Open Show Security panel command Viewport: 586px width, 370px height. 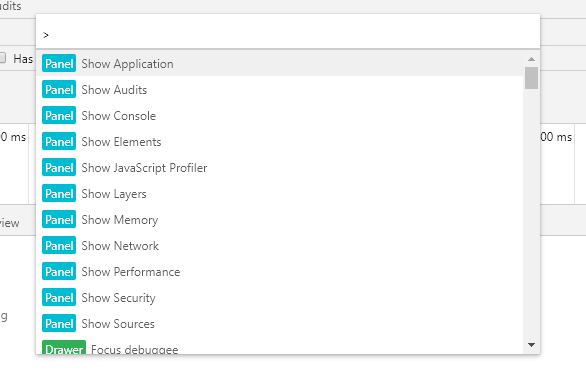coord(280,297)
